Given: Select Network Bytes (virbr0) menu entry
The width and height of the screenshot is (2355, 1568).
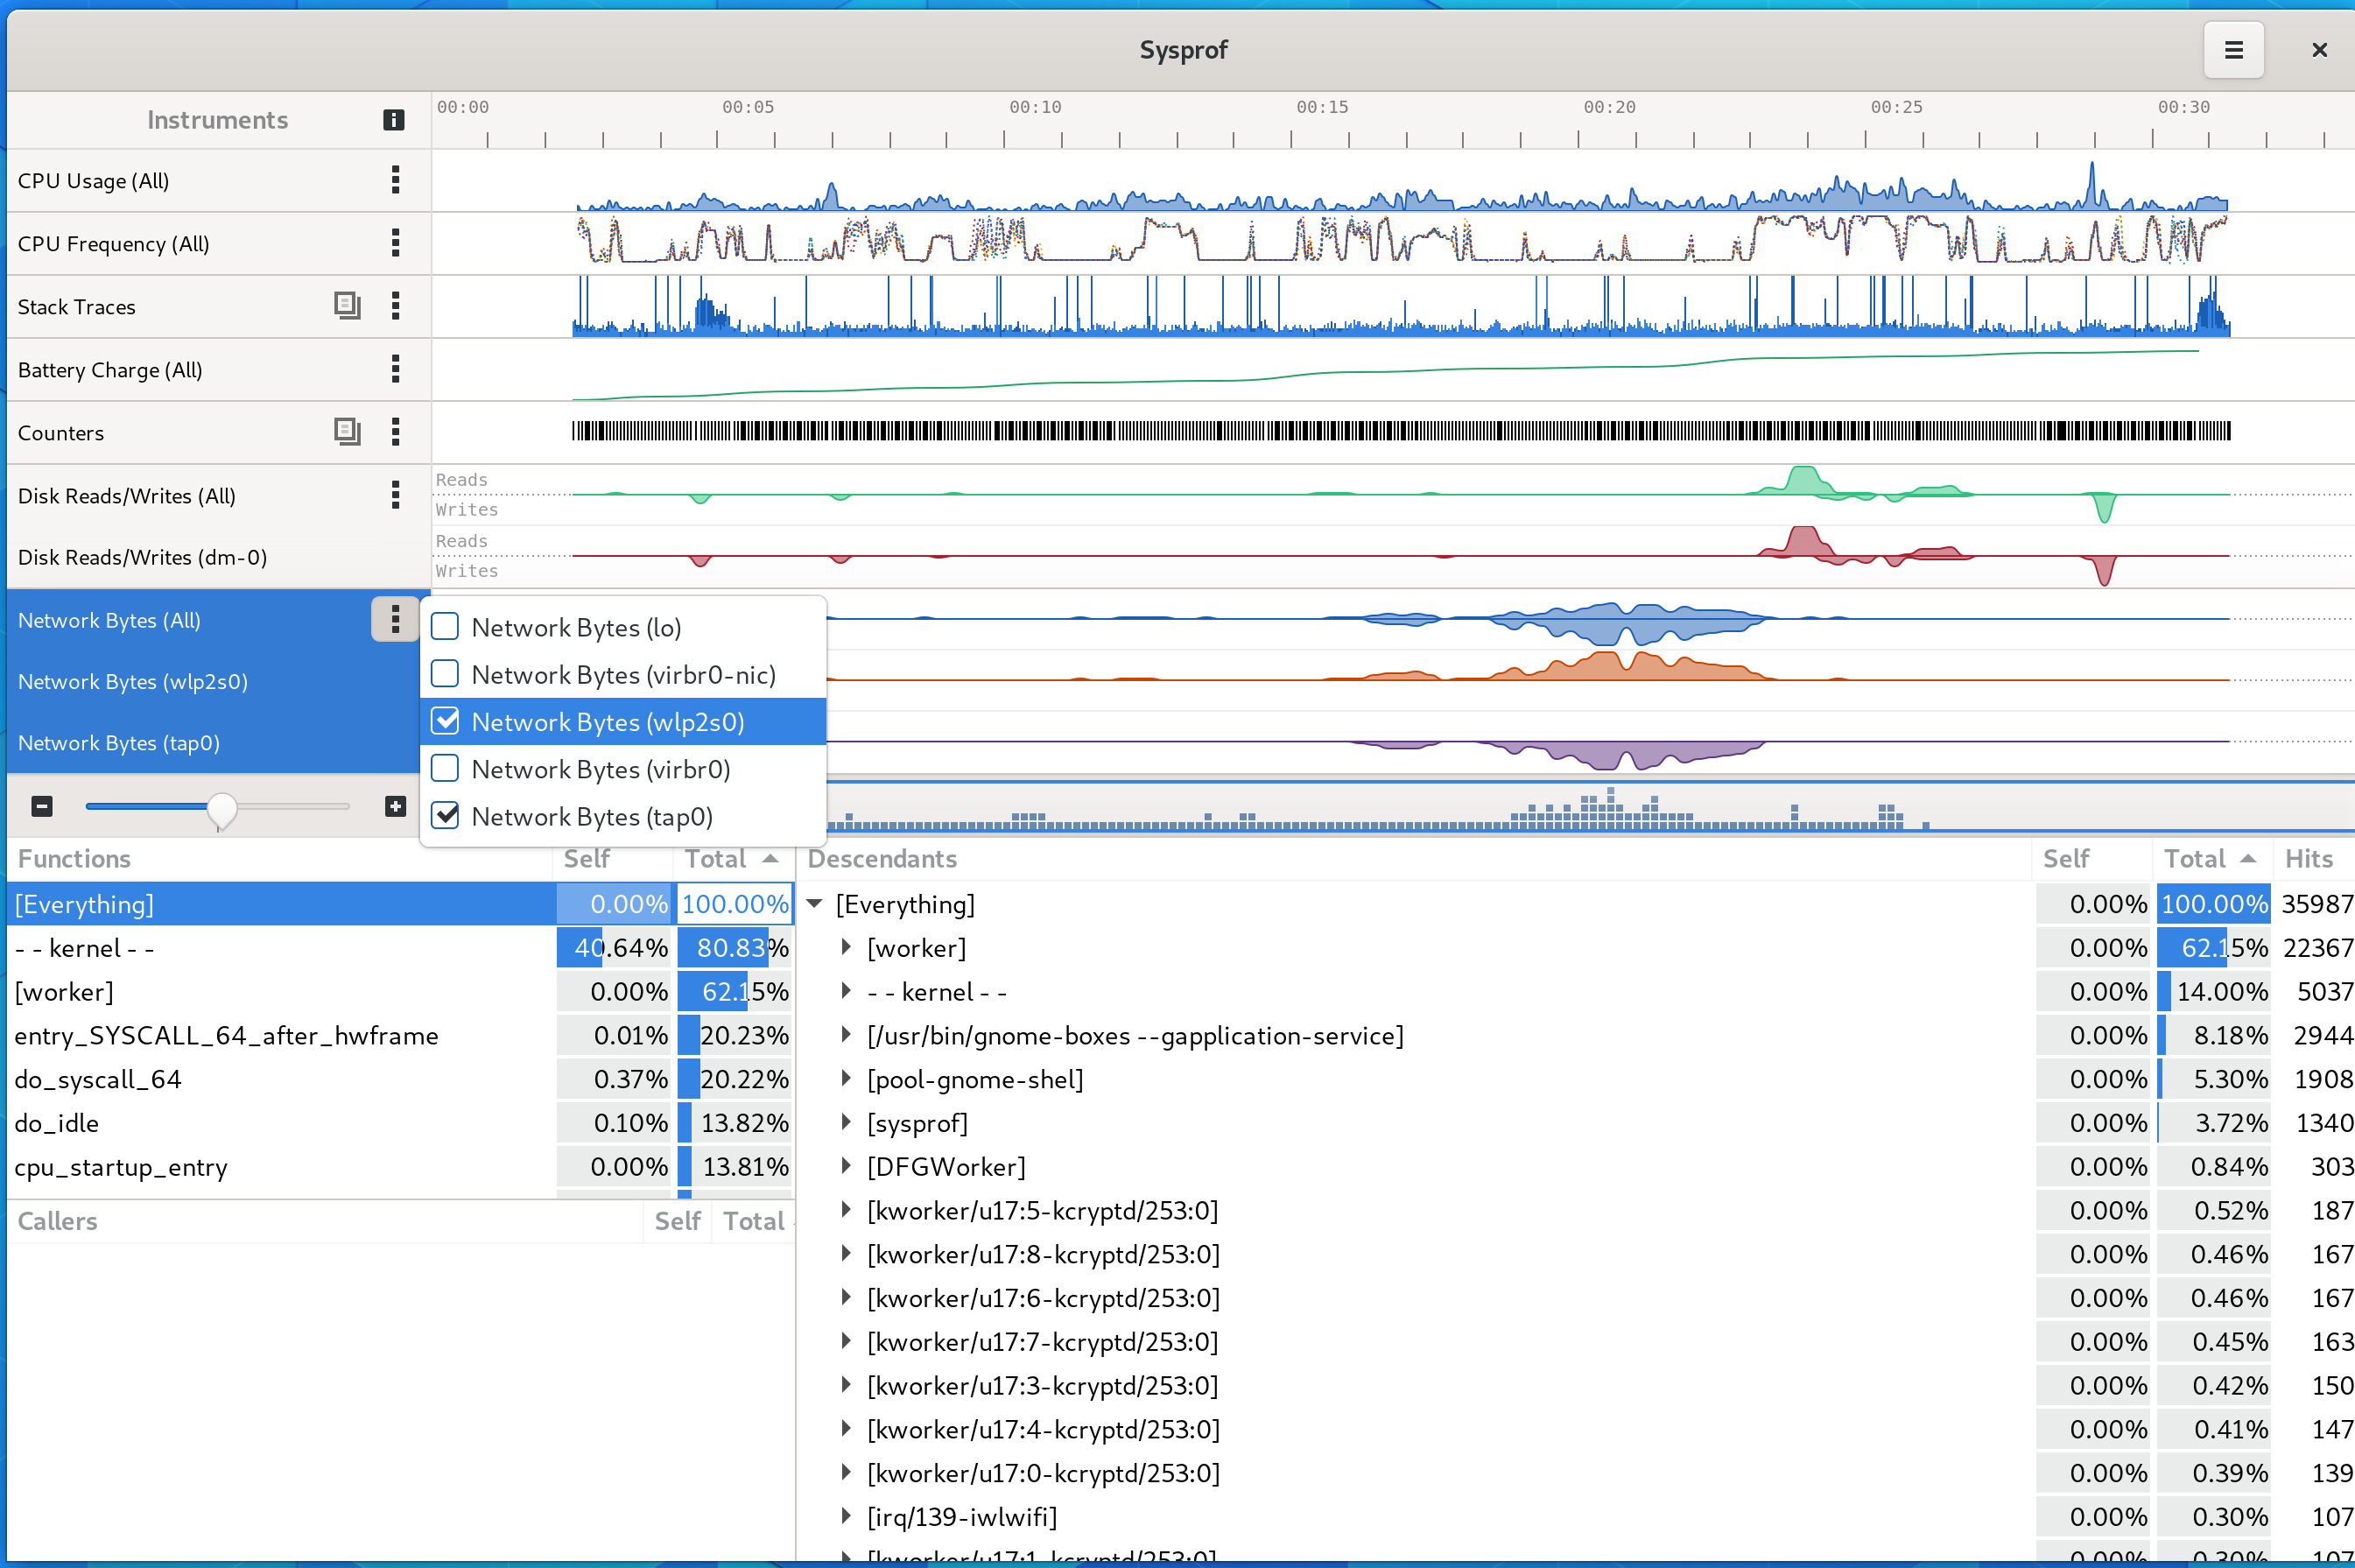Looking at the screenshot, I should tap(600, 769).
